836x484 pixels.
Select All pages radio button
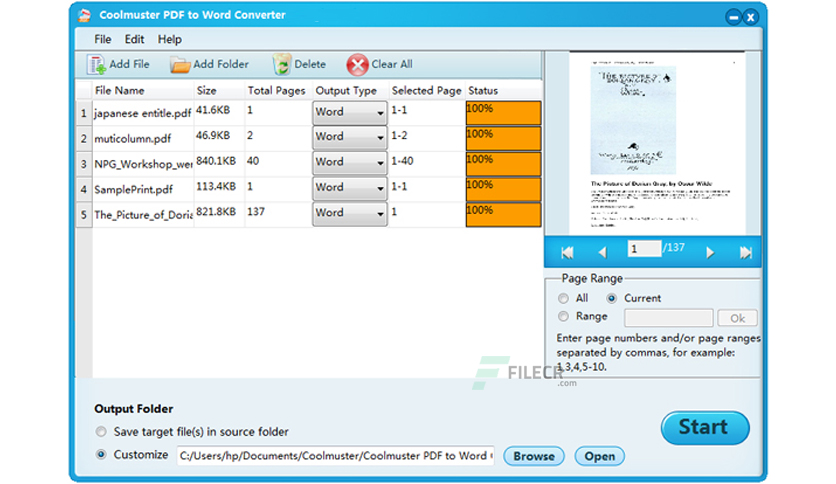[563, 299]
